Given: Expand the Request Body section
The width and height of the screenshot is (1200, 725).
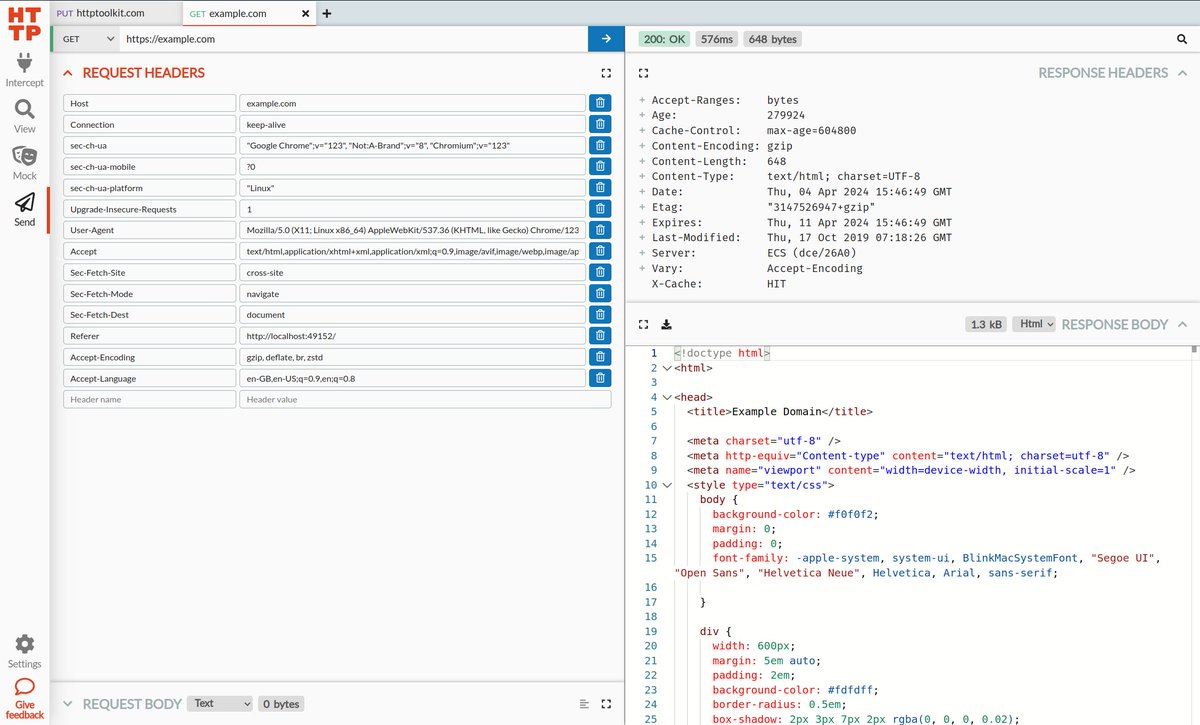Looking at the screenshot, I should (68, 704).
